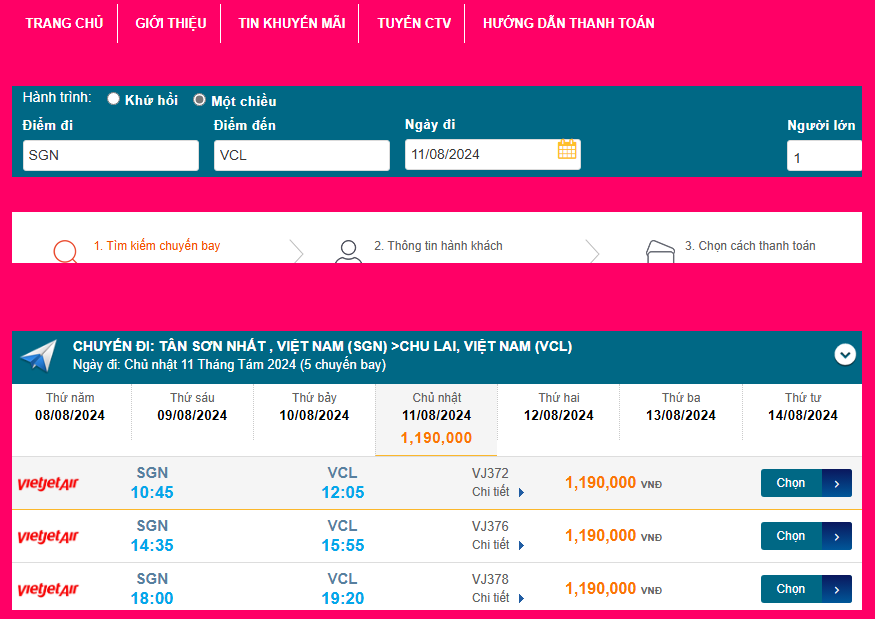The image size is (875, 619).
Task: Click the Điểm đến input field
Action: click(301, 155)
